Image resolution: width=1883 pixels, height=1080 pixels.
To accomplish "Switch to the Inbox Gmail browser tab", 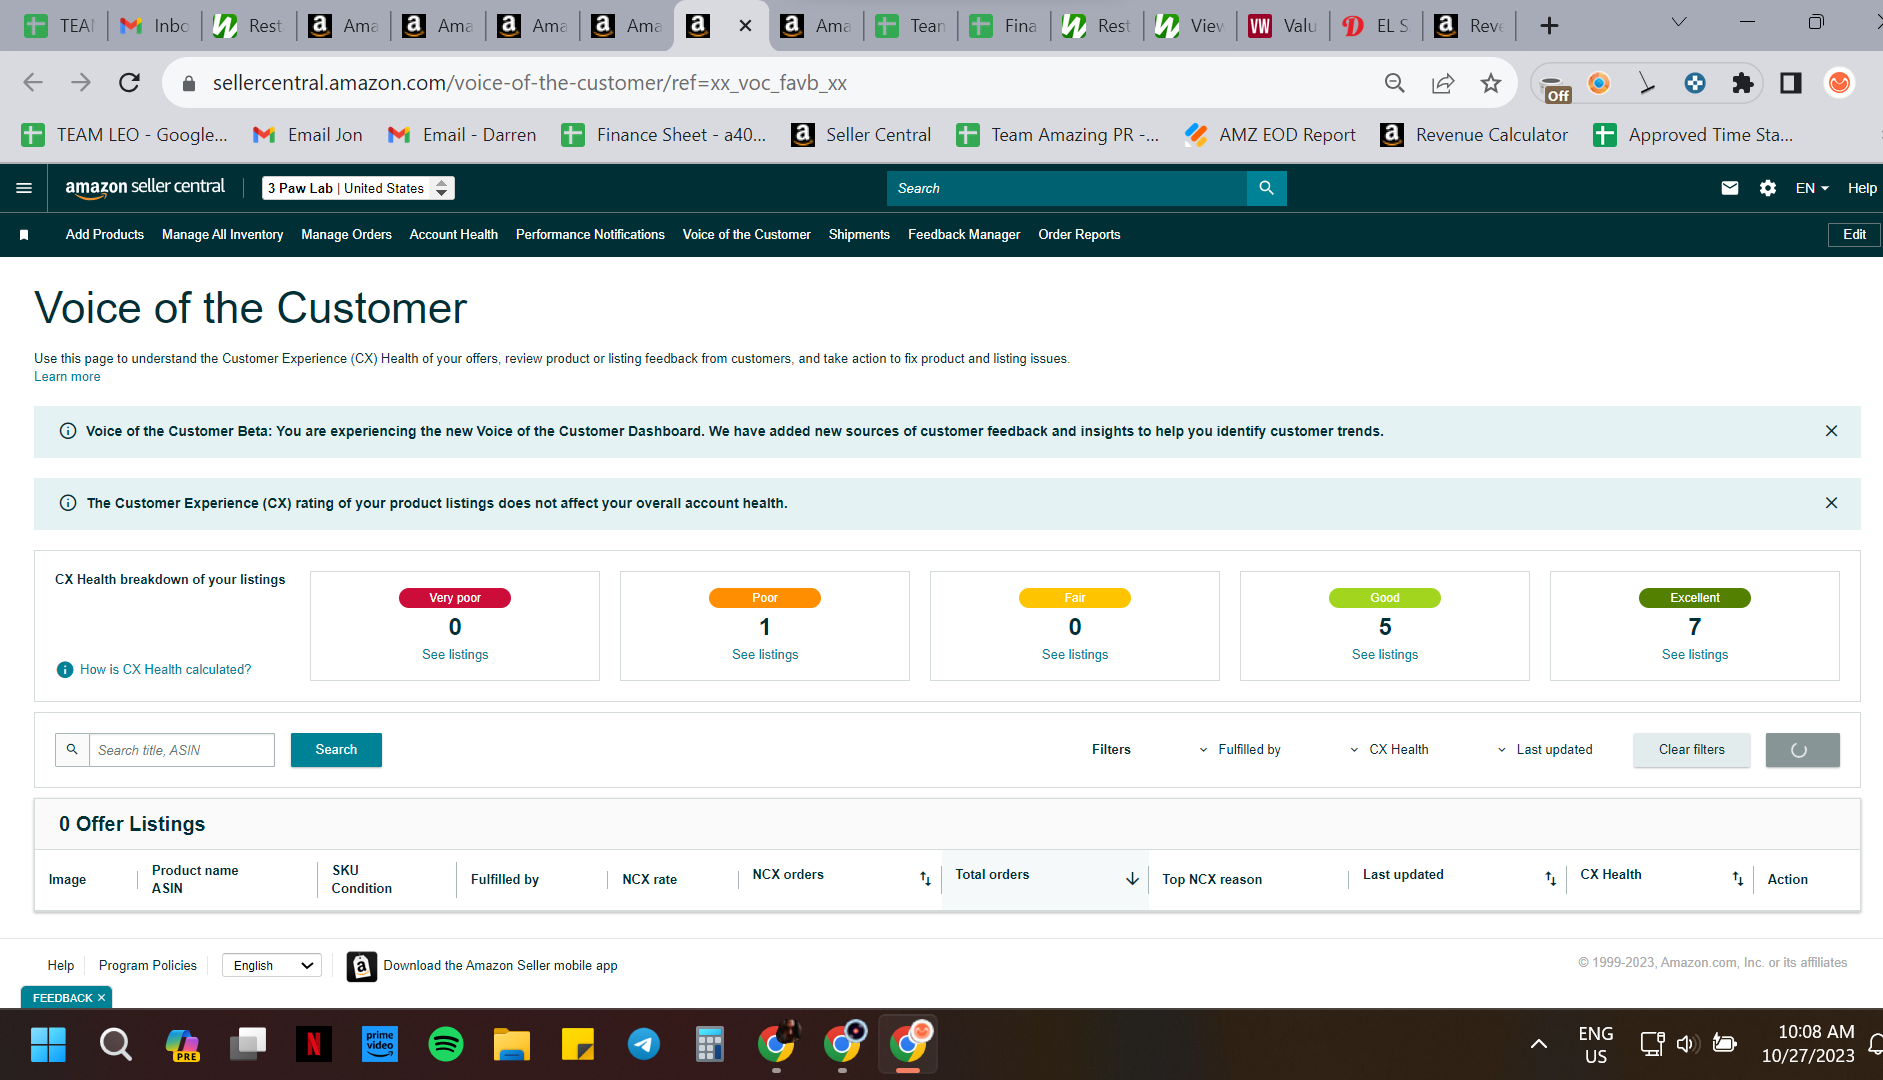I will click(x=155, y=26).
